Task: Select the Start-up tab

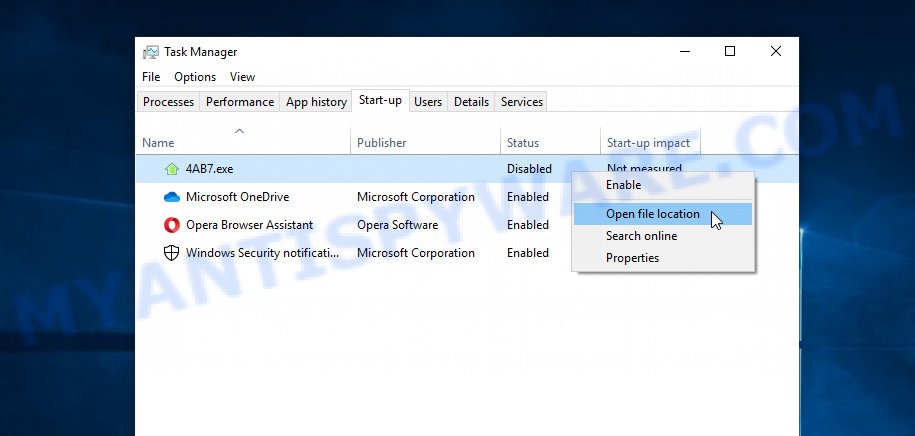Action: (380, 100)
